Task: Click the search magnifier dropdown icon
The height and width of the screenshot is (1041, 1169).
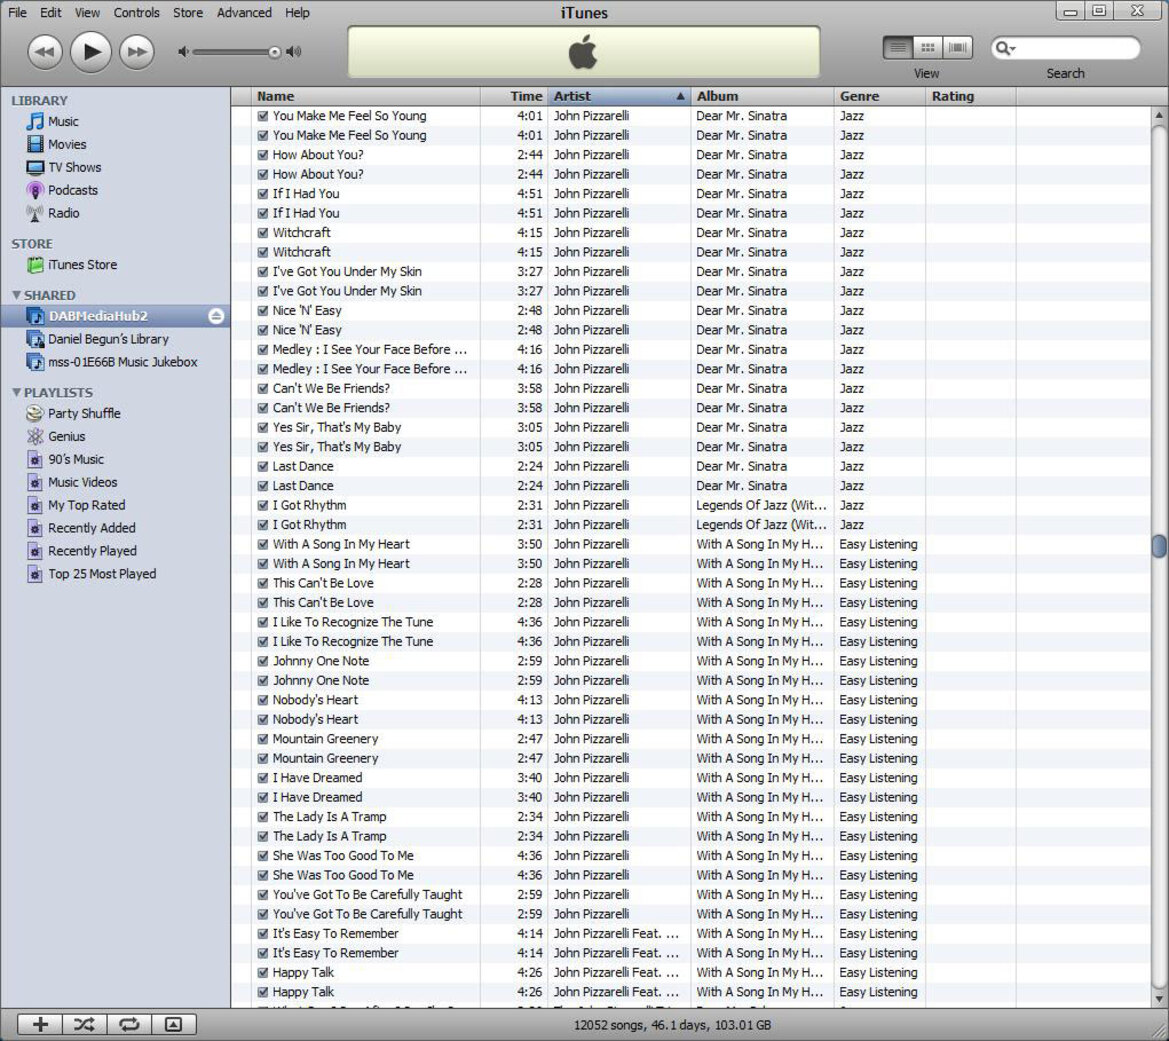Action: pyautogui.click(x=1006, y=48)
